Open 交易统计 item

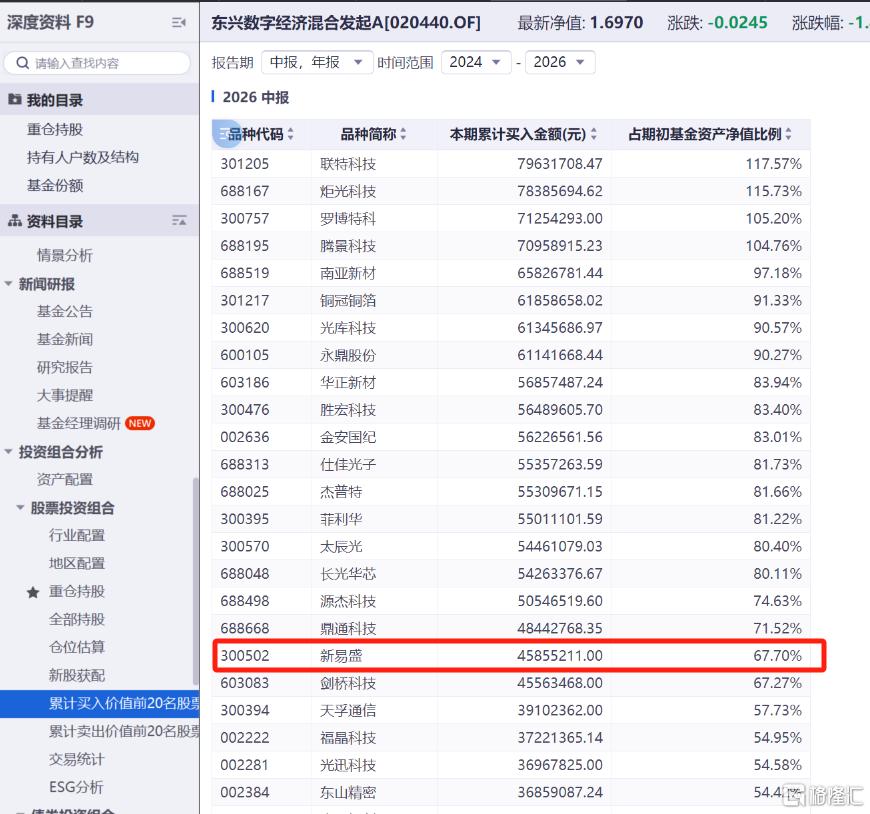tap(77, 759)
